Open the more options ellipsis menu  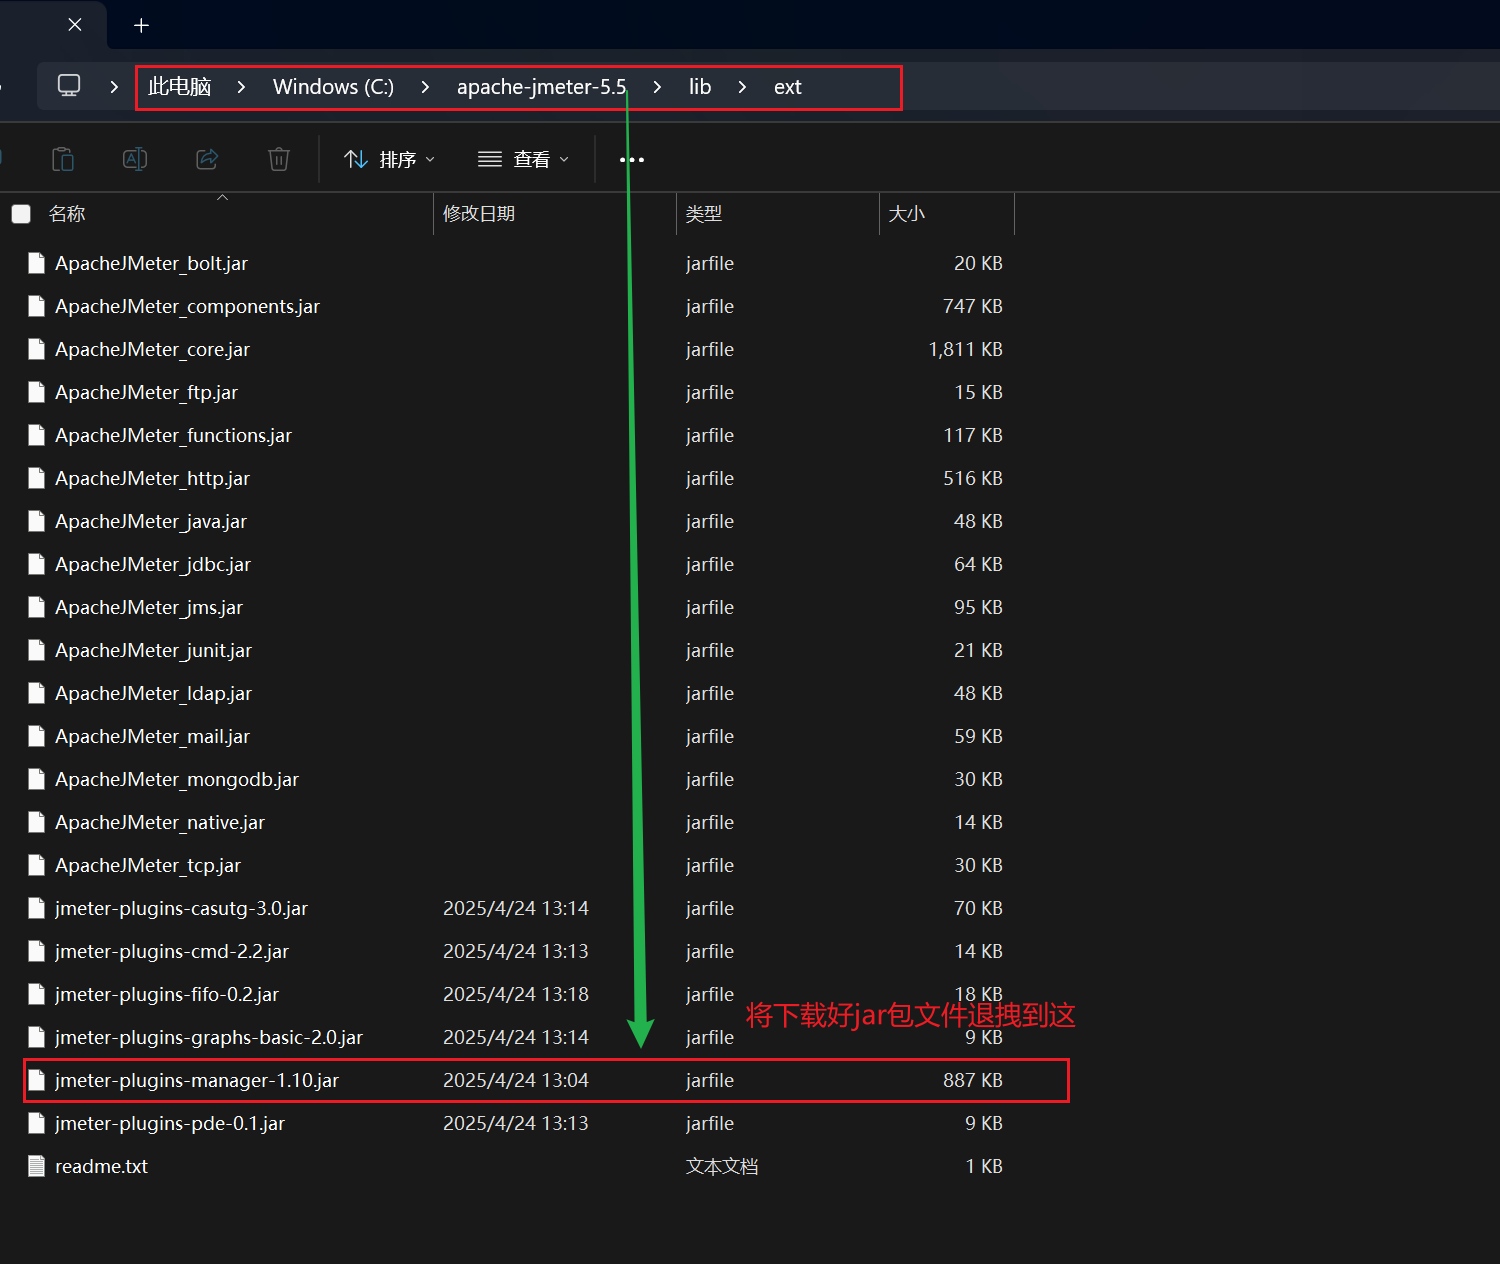632,160
